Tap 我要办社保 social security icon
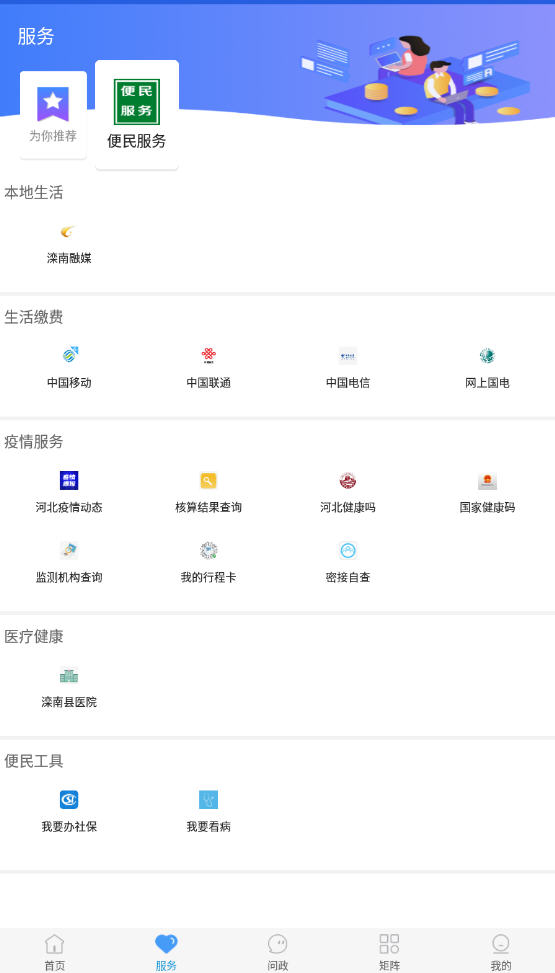555x973 pixels. point(69,800)
